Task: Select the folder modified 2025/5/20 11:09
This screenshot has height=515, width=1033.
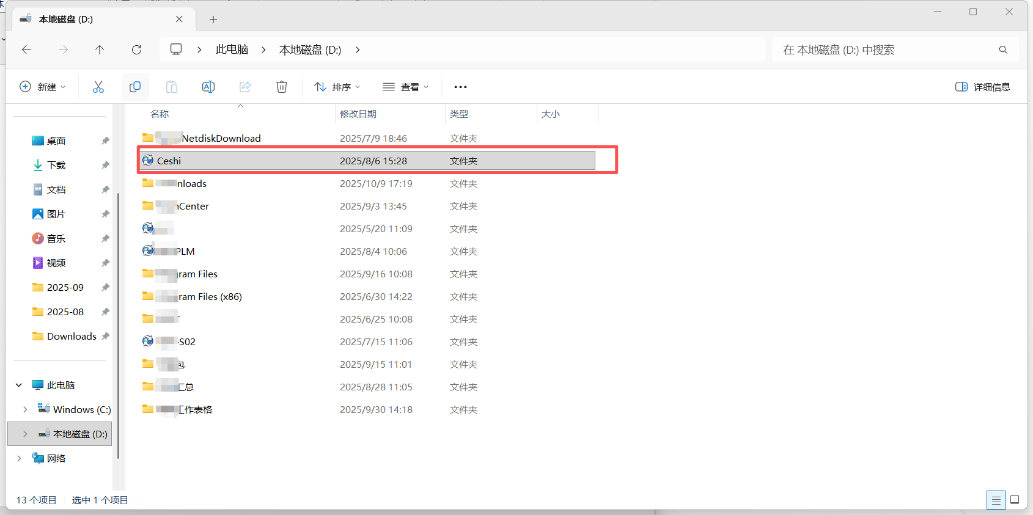Action: click(x=368, y=229)
